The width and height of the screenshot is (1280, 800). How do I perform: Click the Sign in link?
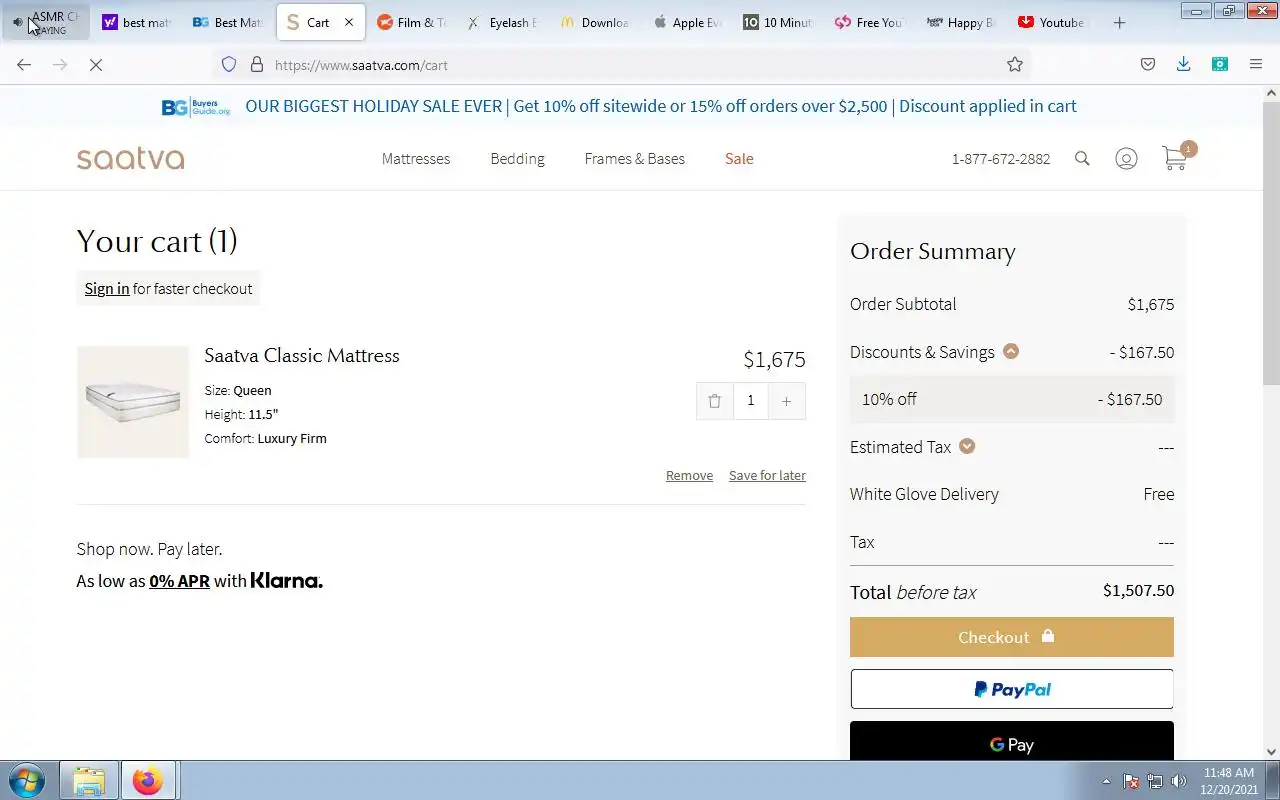pyautogui.click(x=107, y=288)
